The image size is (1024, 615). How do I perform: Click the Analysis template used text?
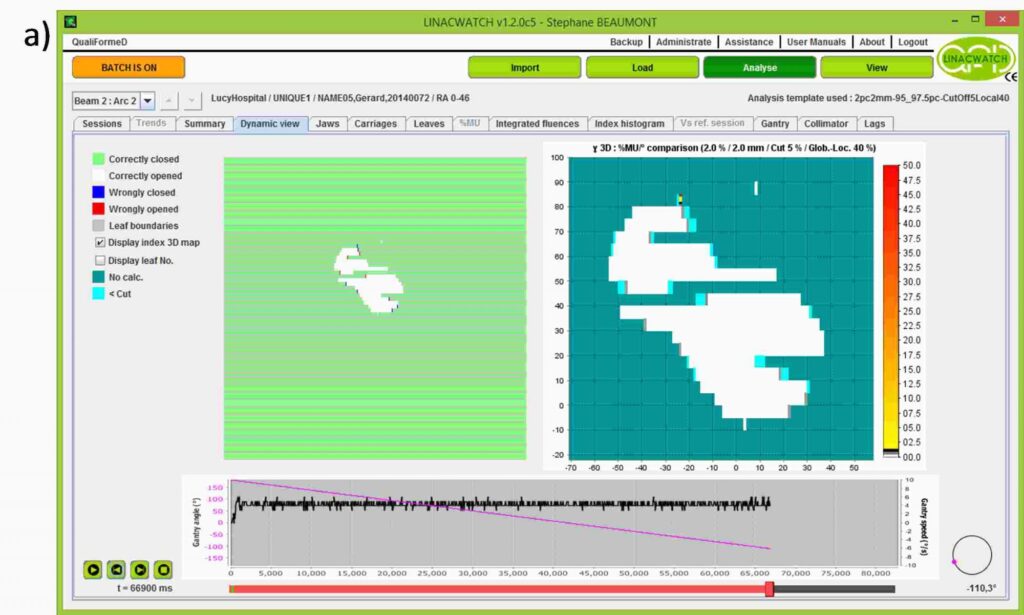[878, 98]
